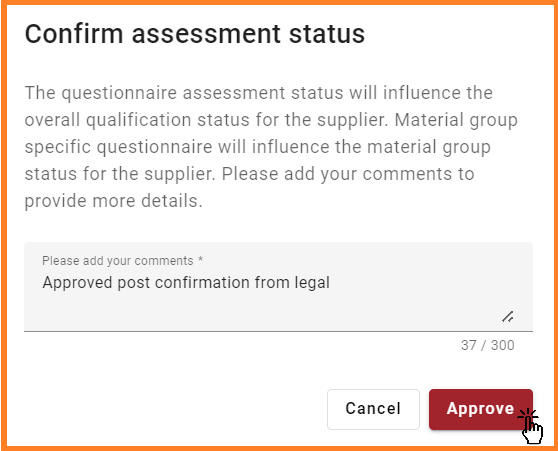Click the description line starting 'The questionnaire assessment'

tap(258, 93)
